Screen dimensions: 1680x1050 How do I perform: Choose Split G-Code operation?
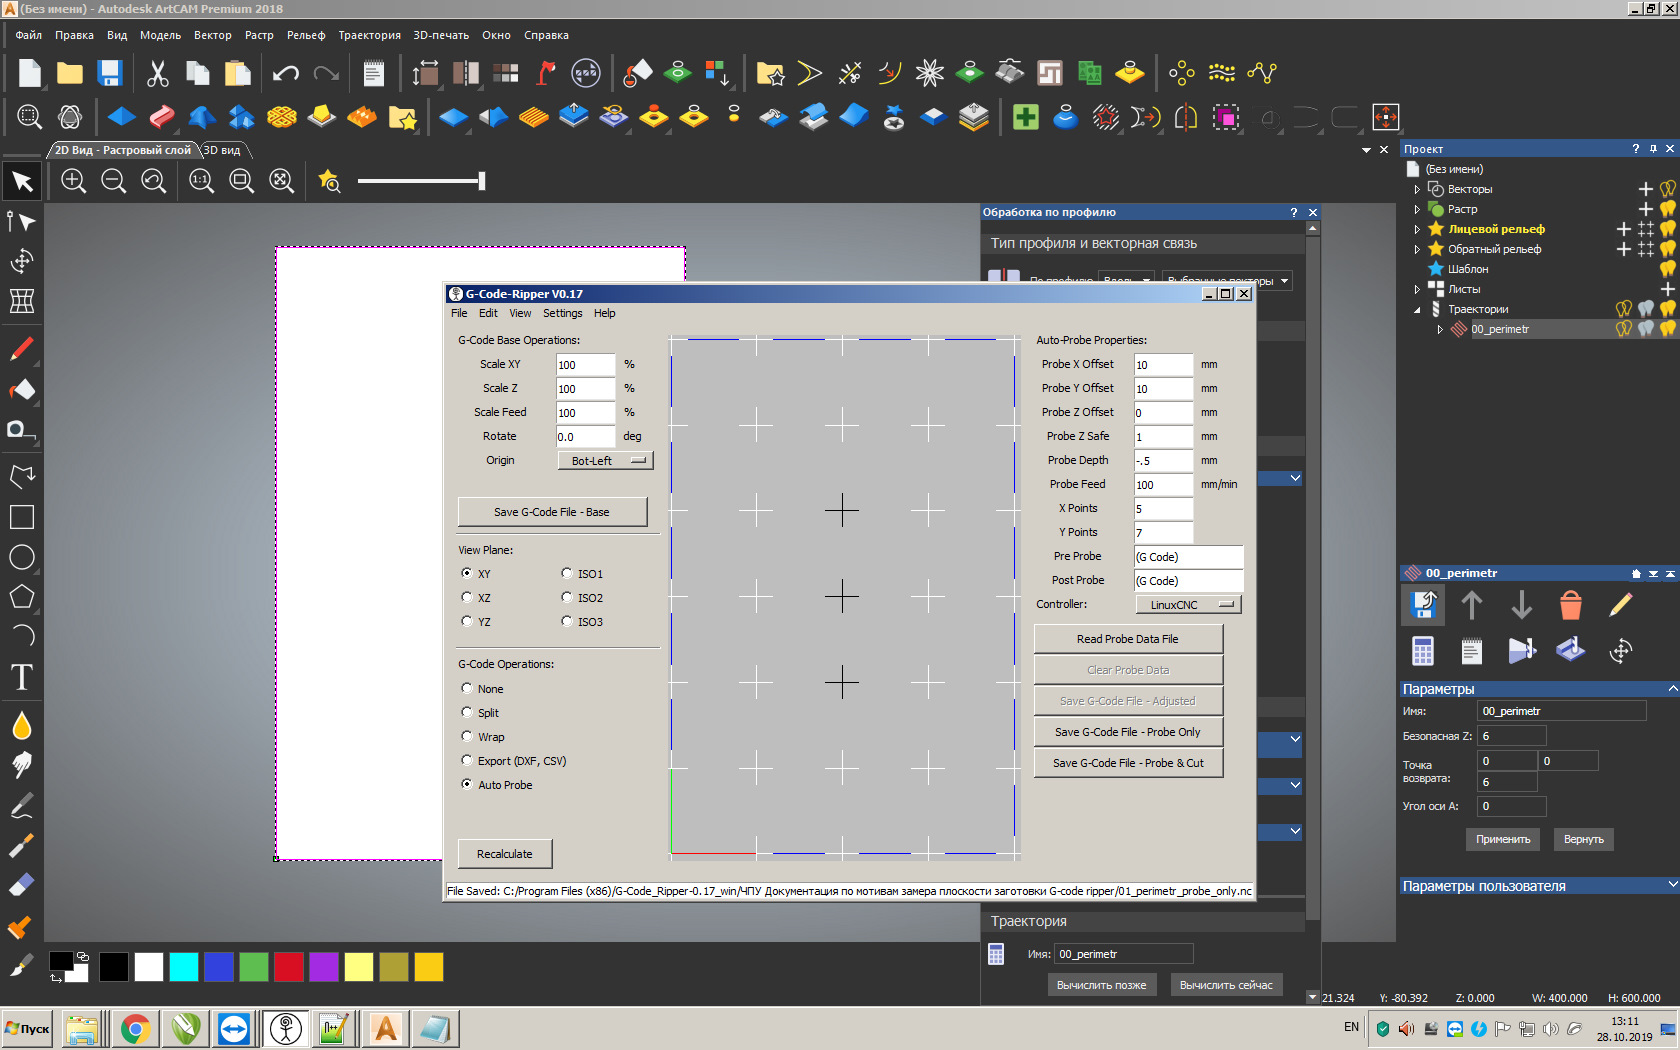click(x=467, y=712)
